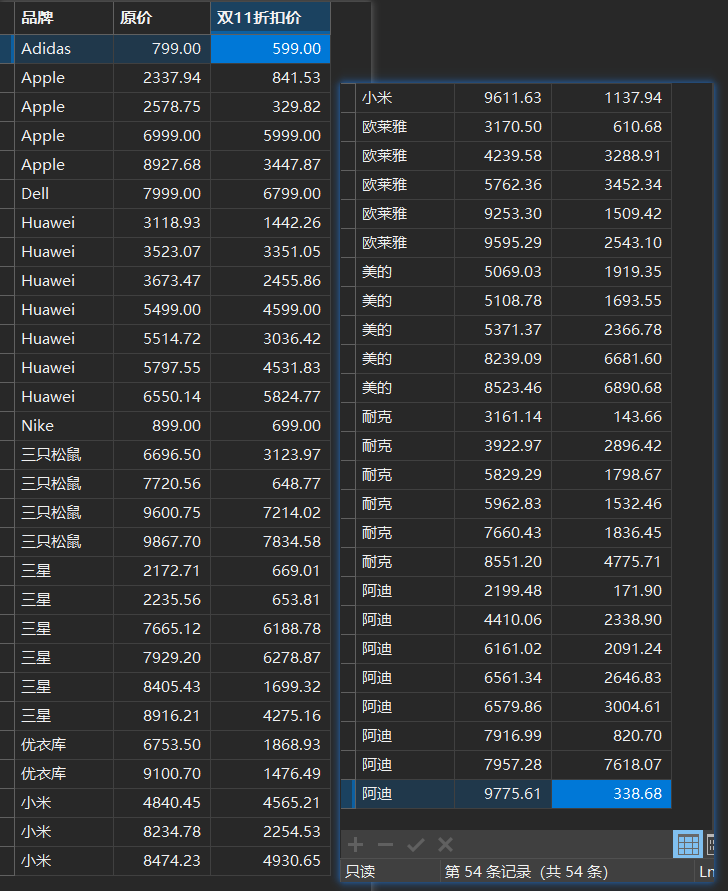This screenshot has height=891, width=728.
Task: Click the 9611.63 小米 price cell
Action: pos(503,98)
